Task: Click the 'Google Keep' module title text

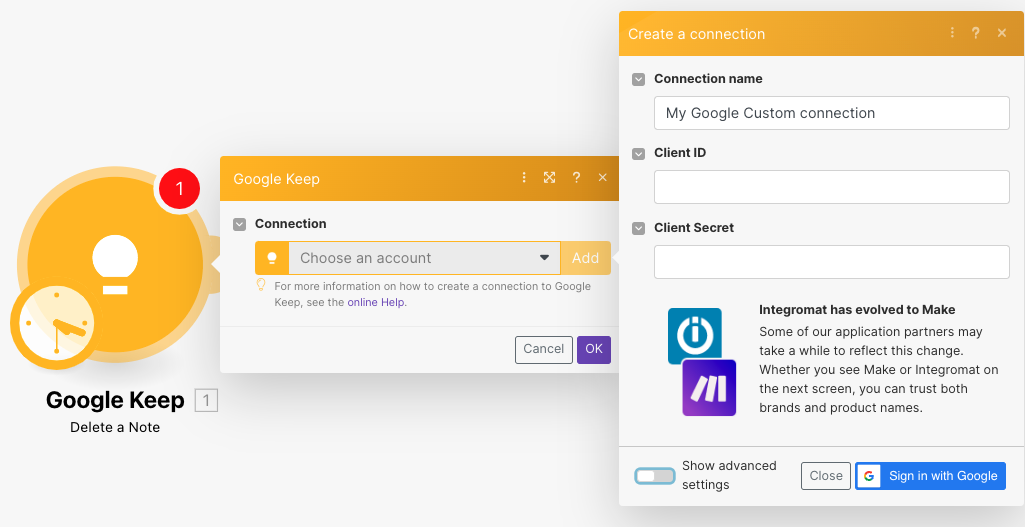Action: [x=115, y=400]
